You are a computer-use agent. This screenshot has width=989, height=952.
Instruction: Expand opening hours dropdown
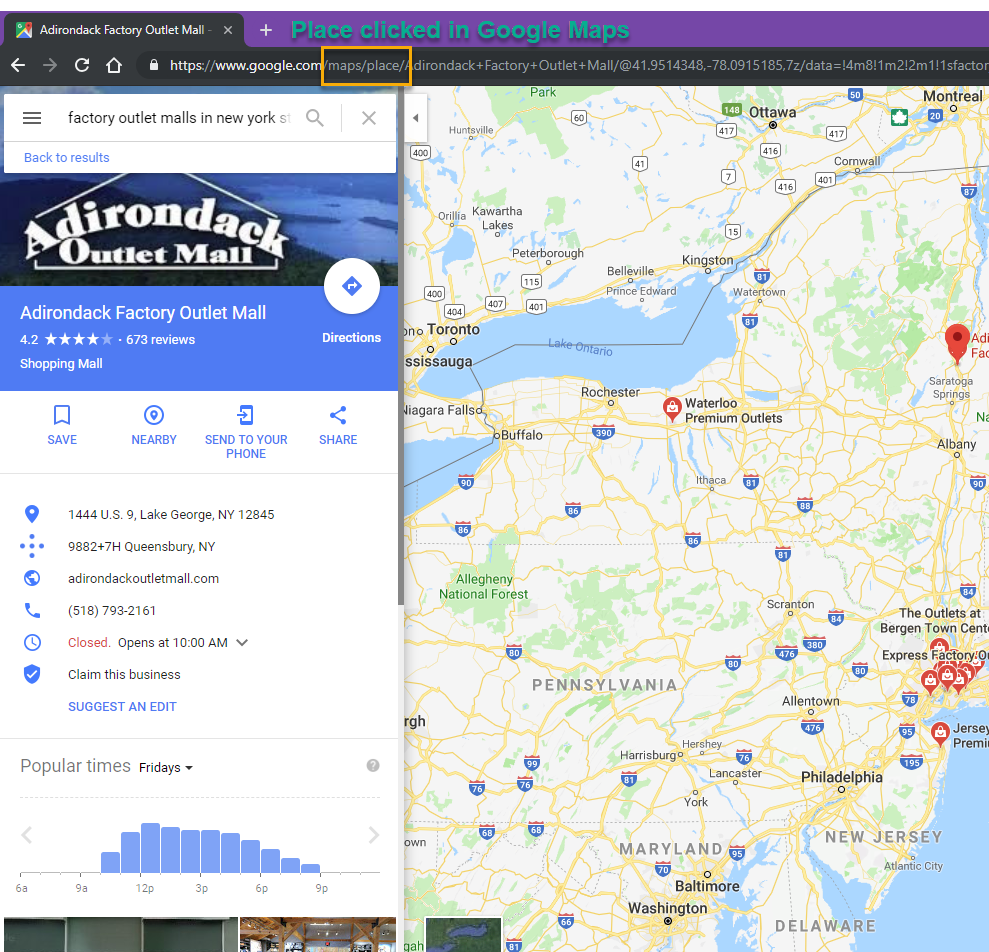pyautogui.click(x=242, y=643)
